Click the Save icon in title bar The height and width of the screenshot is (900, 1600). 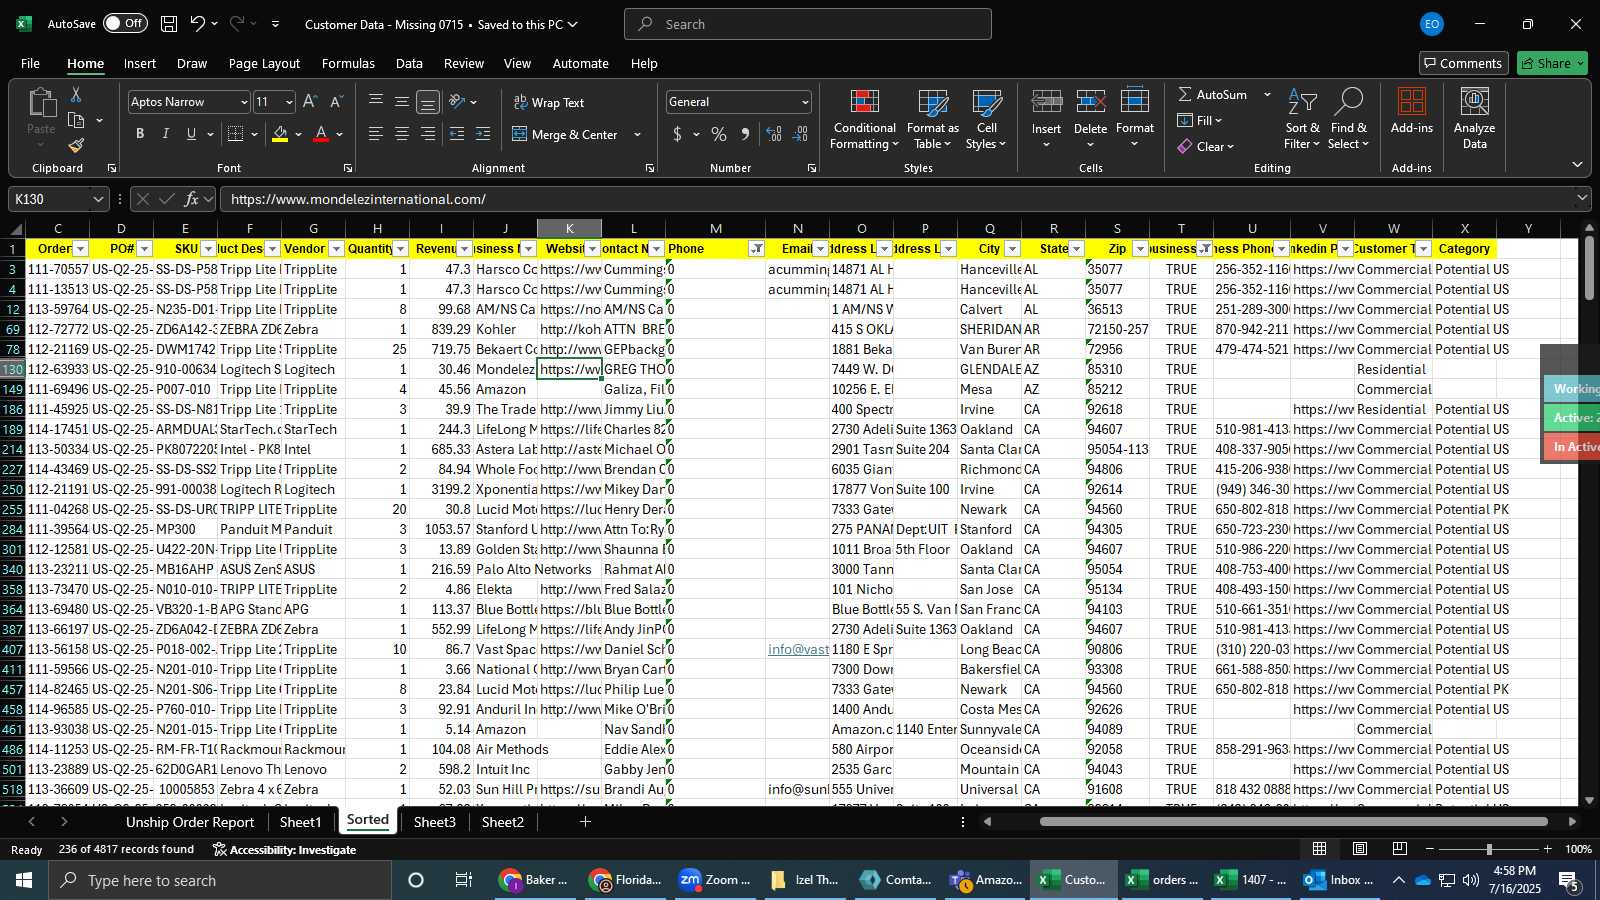[169, 24]
